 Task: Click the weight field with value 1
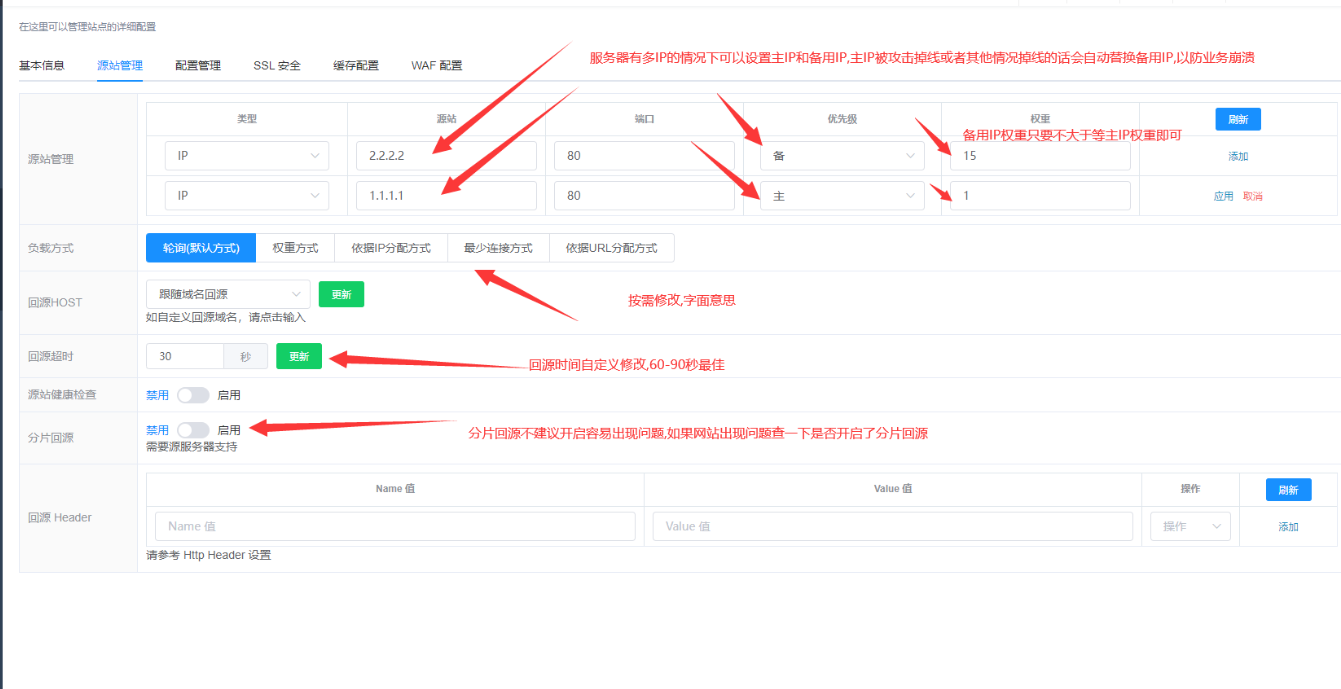point(1040,196)
